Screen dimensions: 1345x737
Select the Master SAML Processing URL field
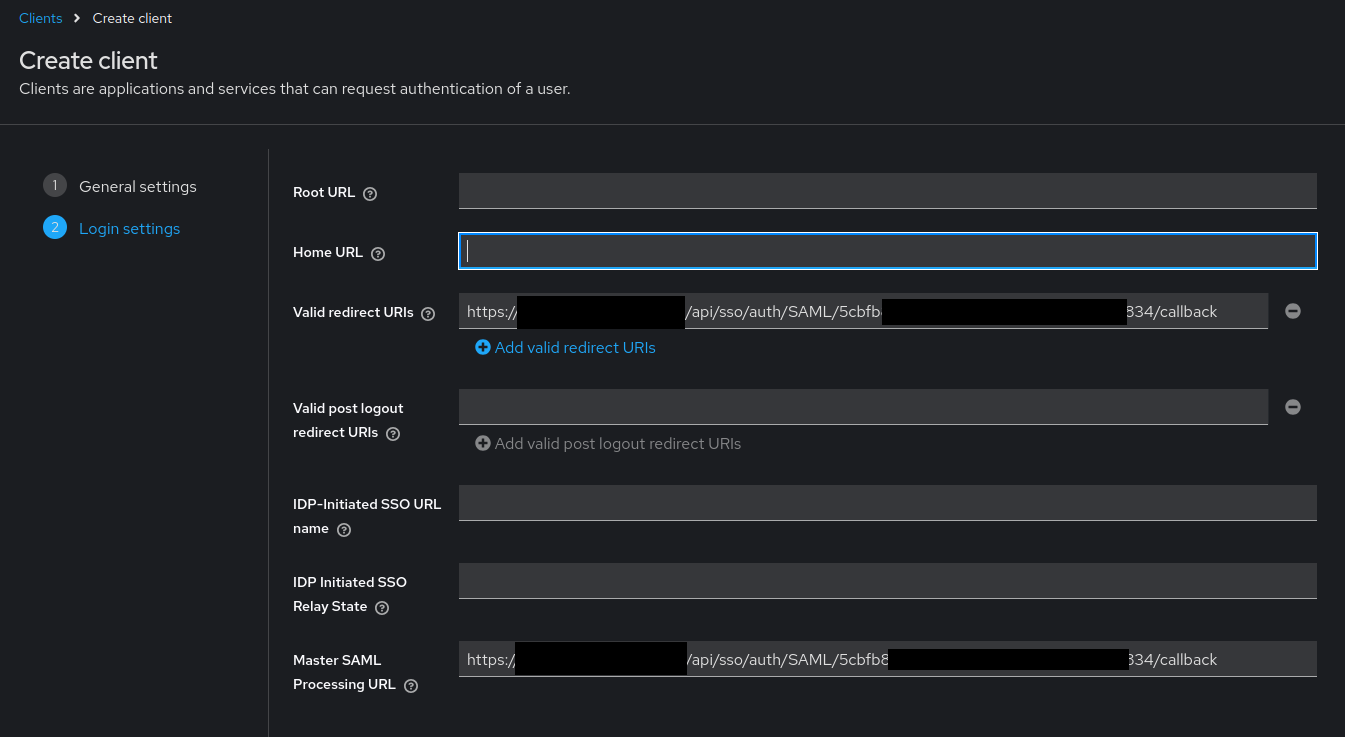[887, 659]
